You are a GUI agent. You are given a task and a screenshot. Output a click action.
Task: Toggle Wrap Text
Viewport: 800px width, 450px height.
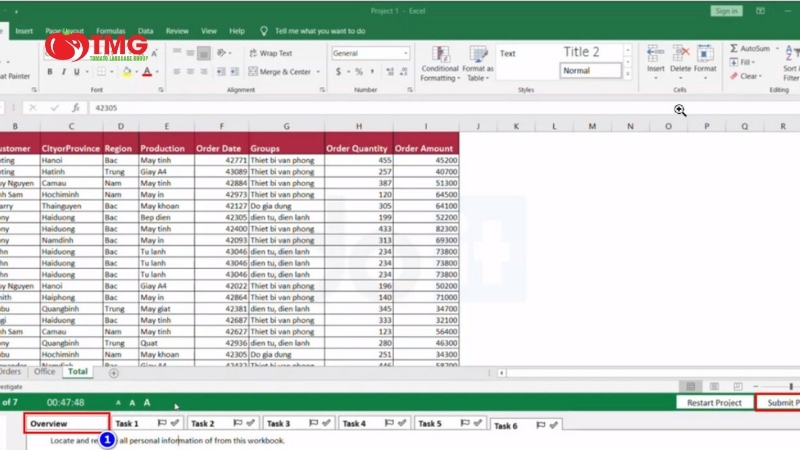(271, 53)
